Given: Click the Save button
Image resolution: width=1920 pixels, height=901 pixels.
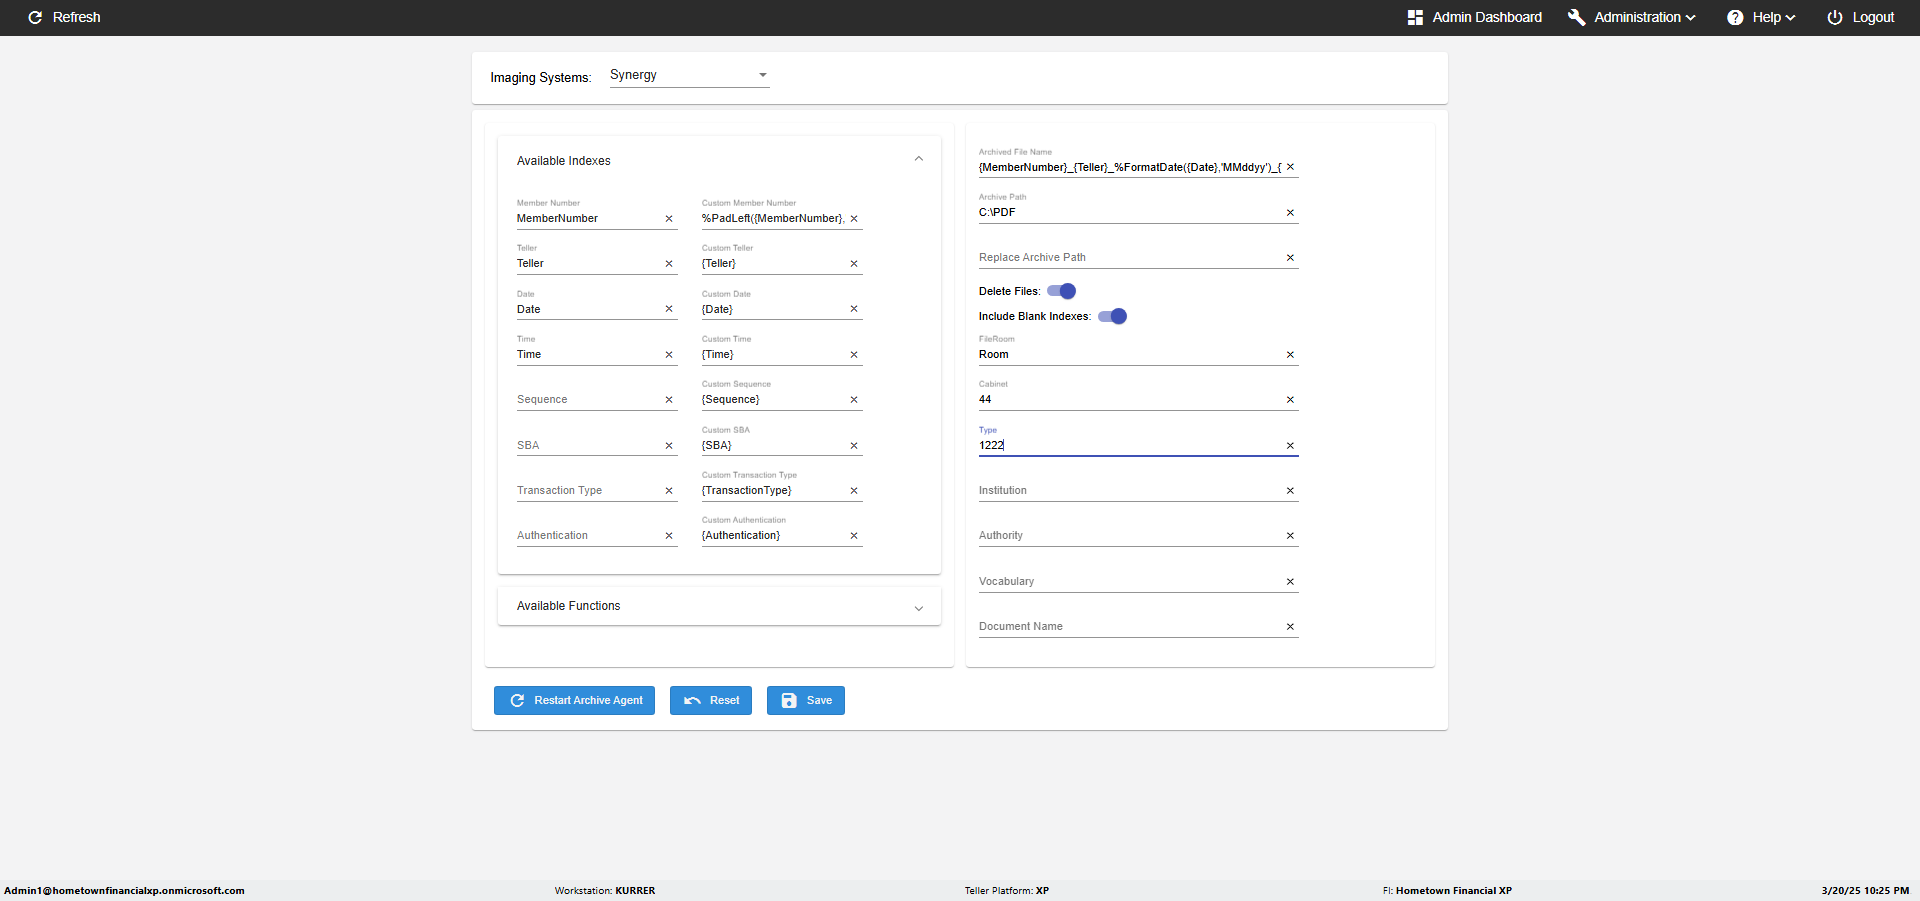Looking at the screenshot, I should (805, 700).
